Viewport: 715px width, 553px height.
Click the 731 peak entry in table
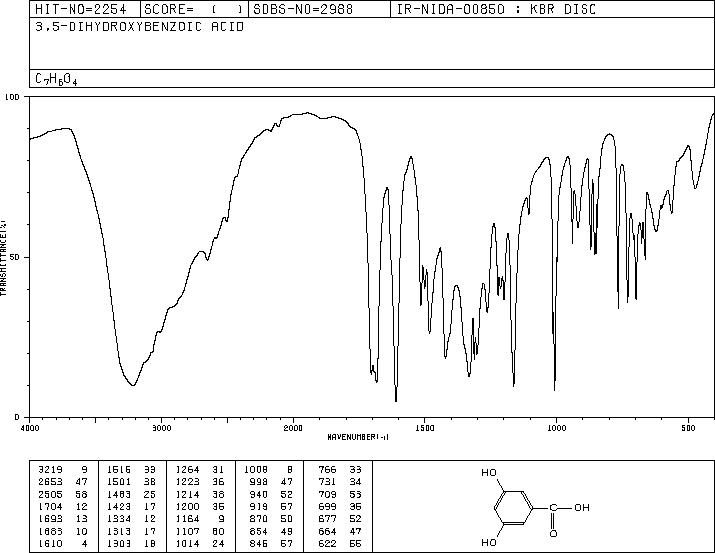(x=340, y=481)
